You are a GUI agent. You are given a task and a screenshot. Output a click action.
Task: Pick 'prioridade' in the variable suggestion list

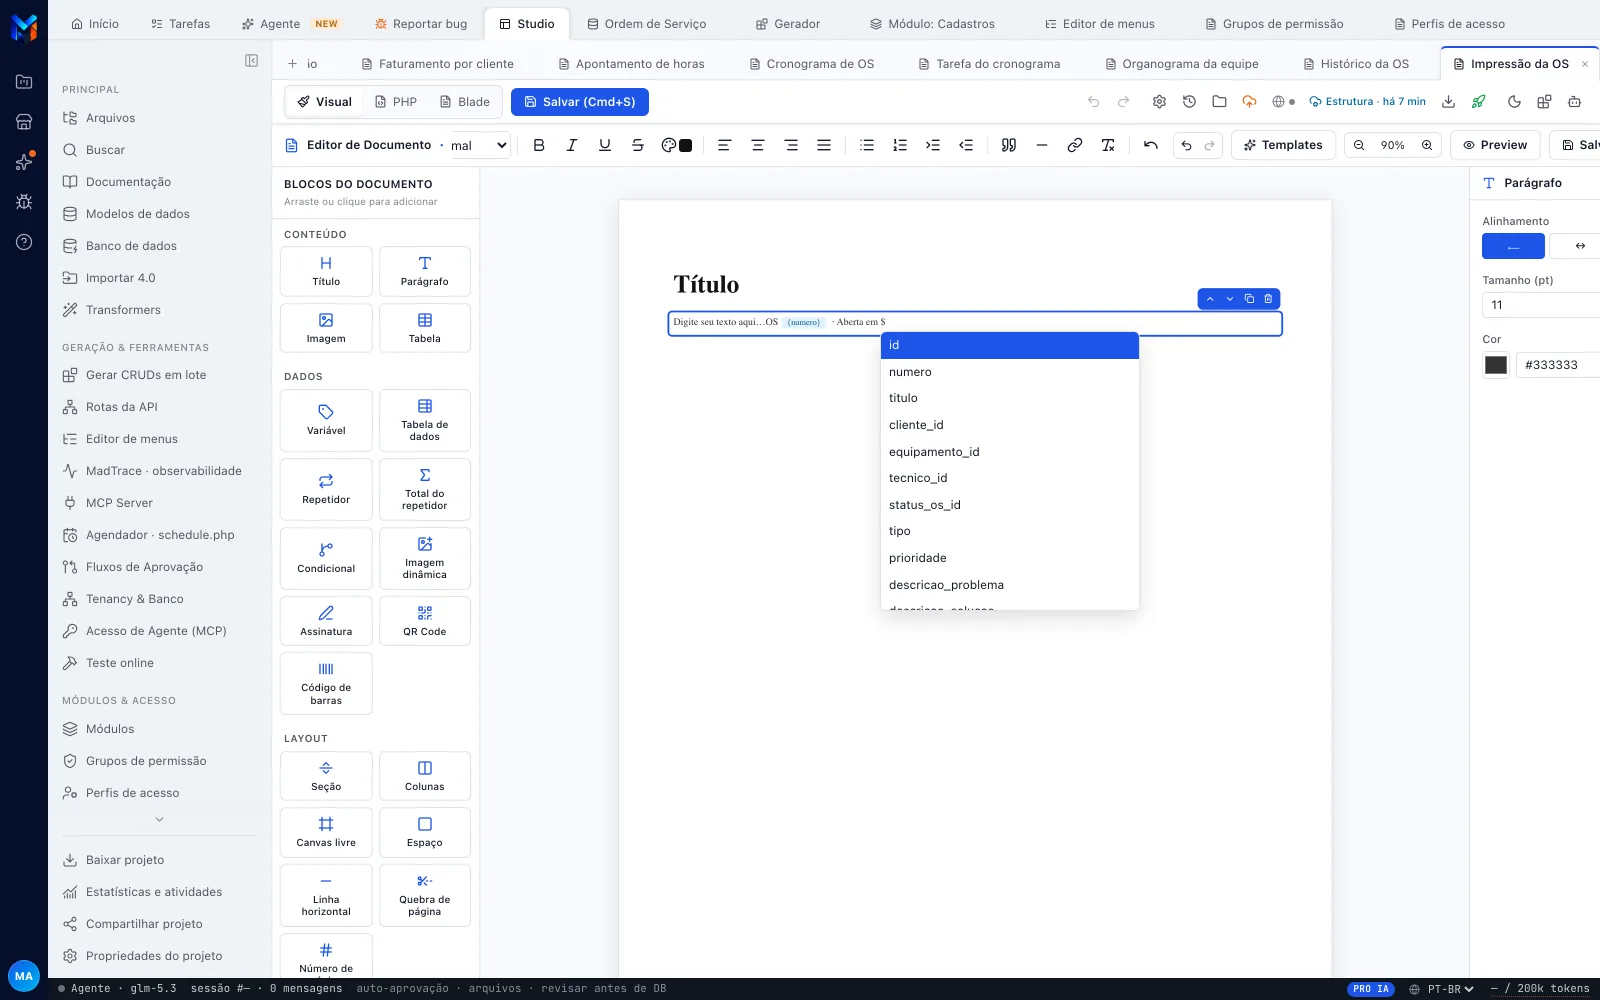[x=1010, y=558]
